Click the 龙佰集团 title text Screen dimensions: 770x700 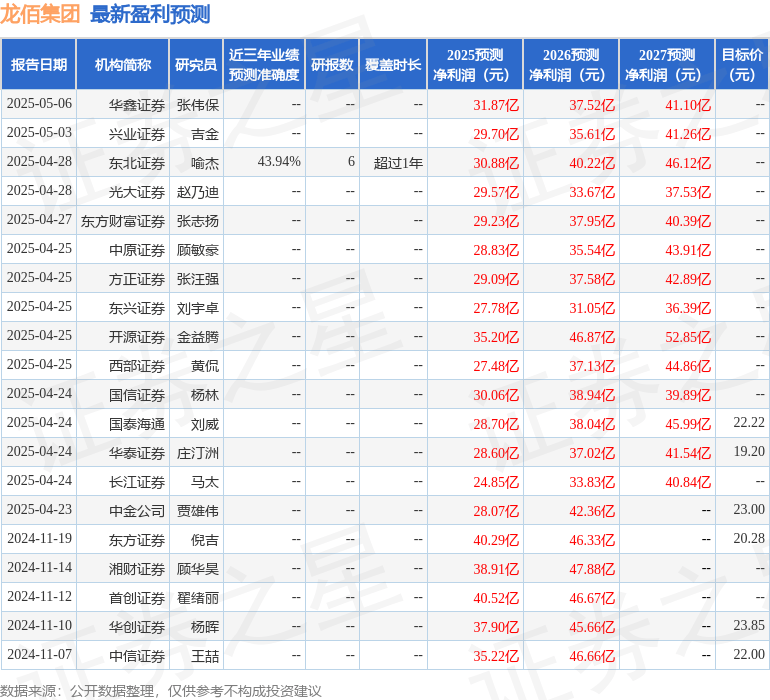pos(40,14)
